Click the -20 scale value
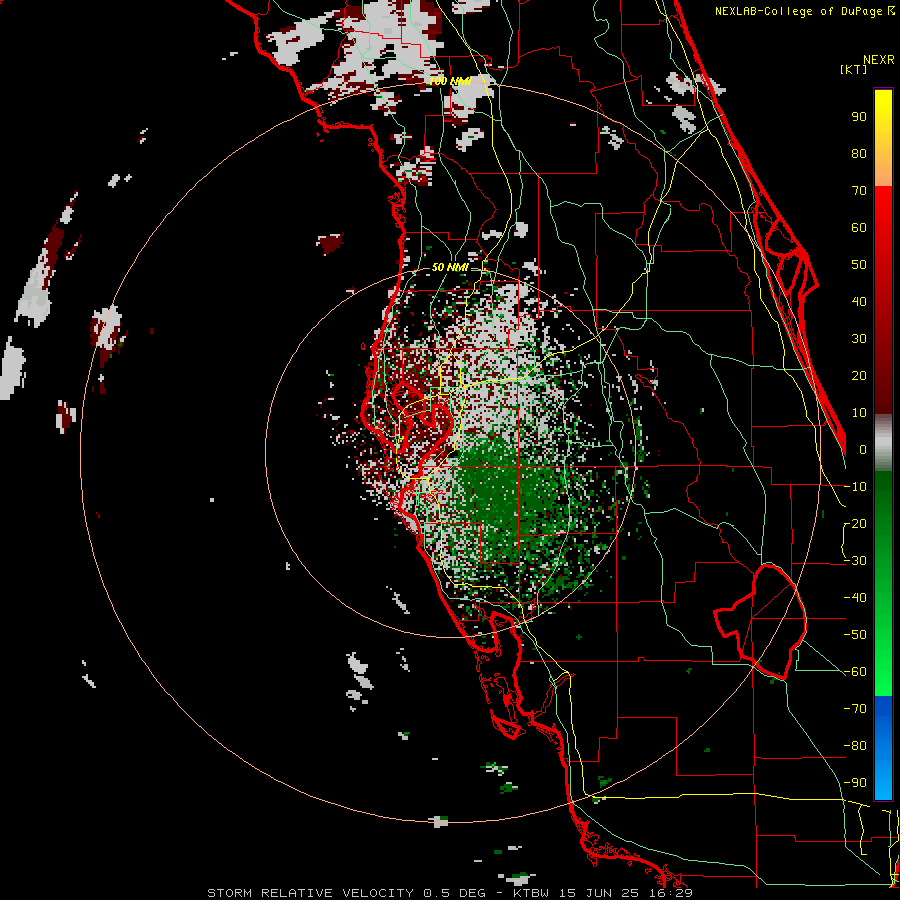900x900 pixels. (x=855, y=524)
